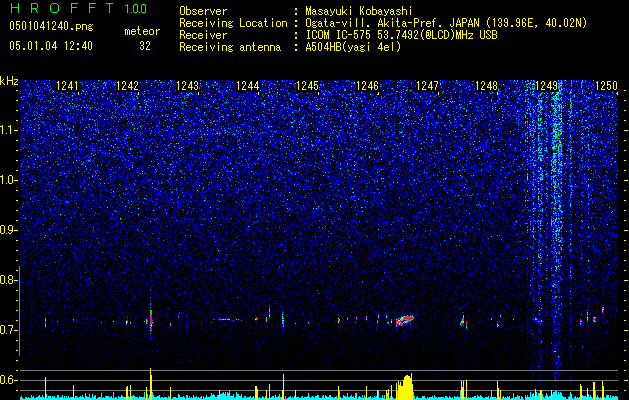Image resolution: width=629 pixels, height=400 pixels.
Task: Click the Observer field label
Action: 203,11
